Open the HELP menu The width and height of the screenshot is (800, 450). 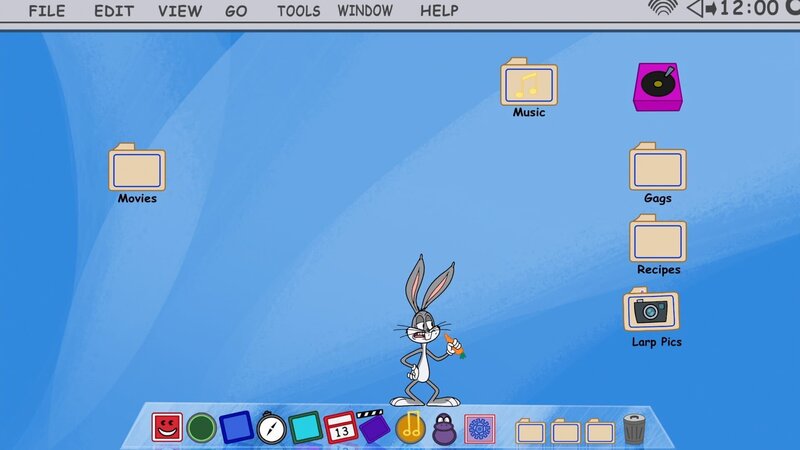439,11
